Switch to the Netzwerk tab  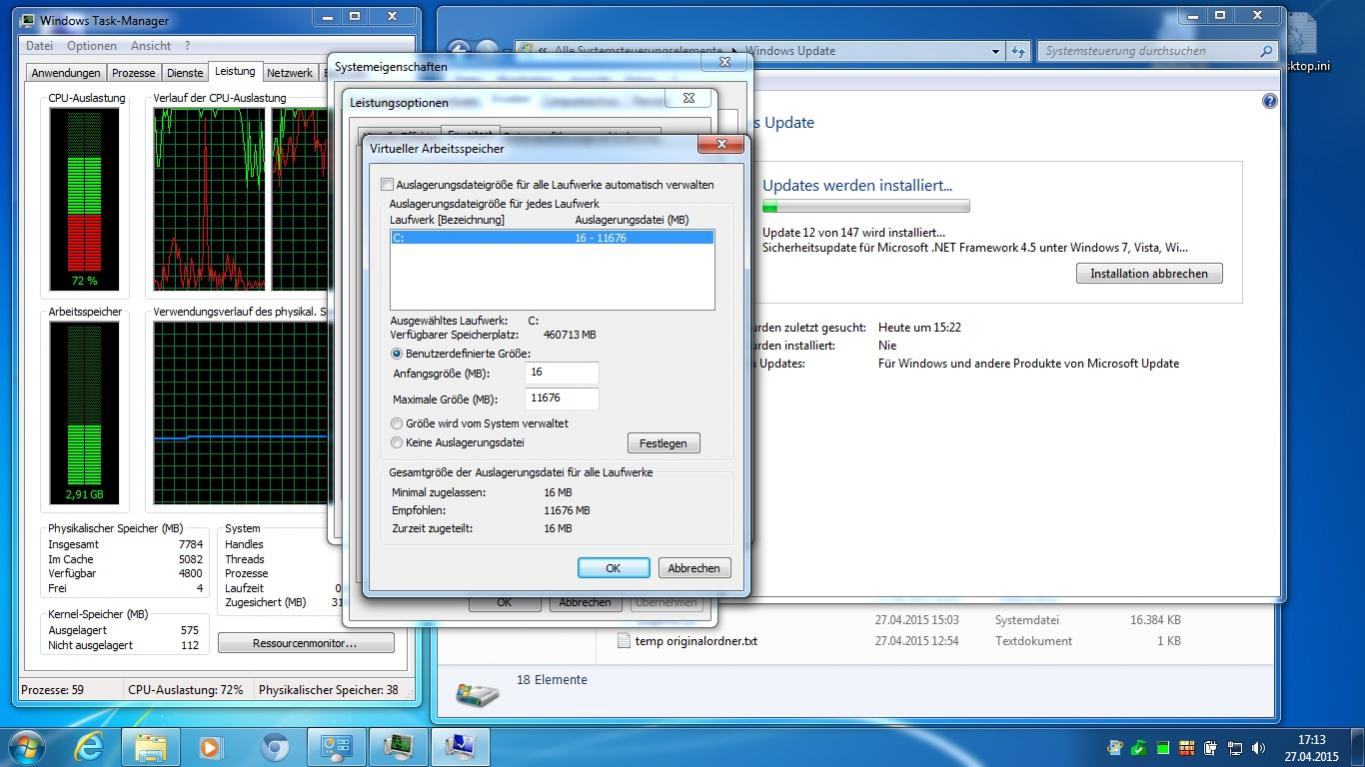290,73
